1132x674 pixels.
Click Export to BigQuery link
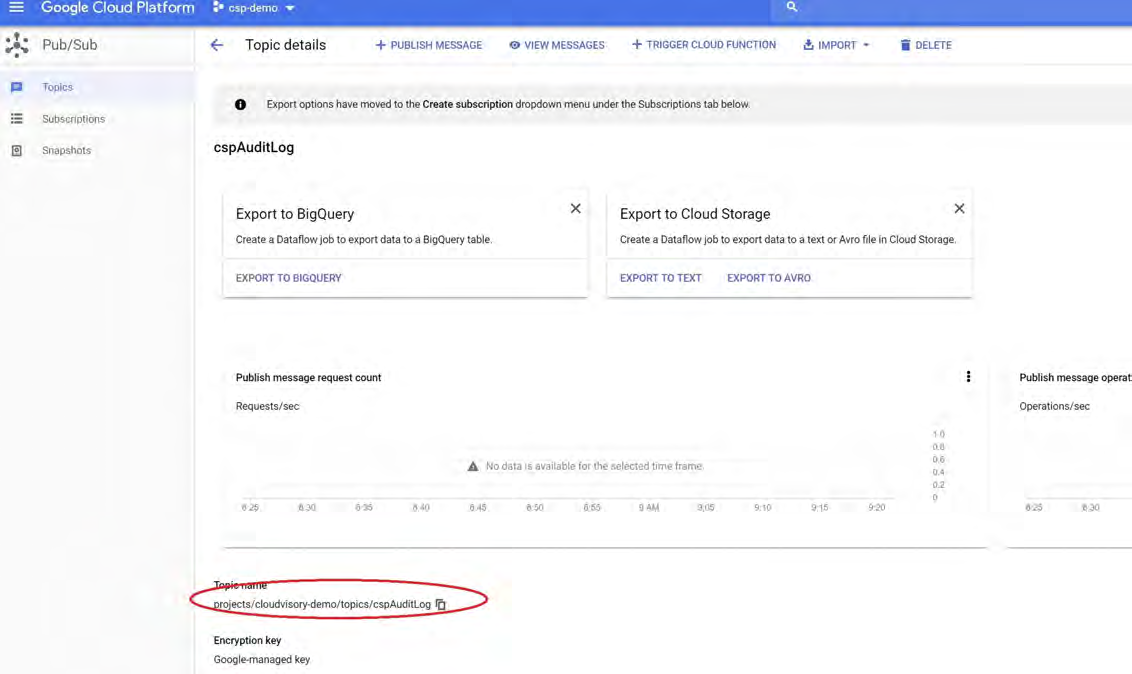(x=289, y=278)
